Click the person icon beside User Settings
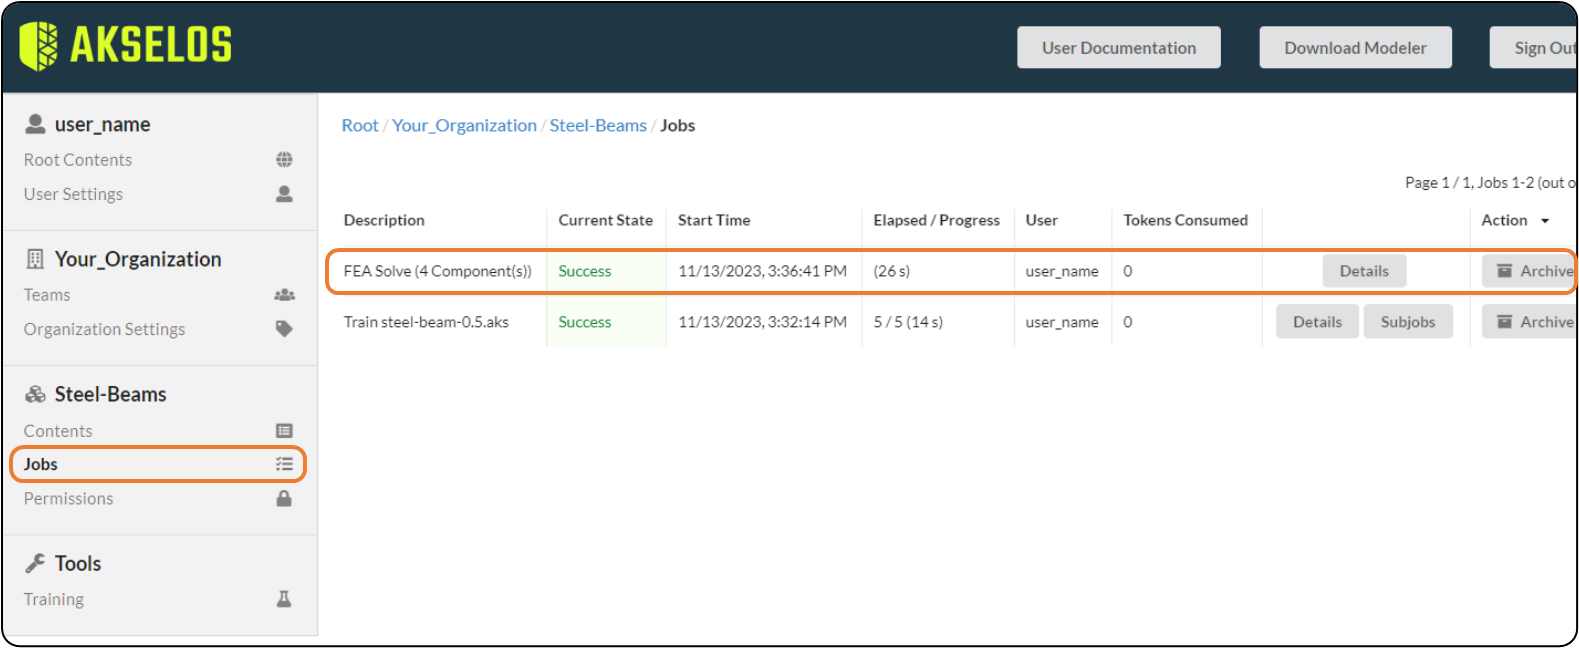 (284, 194)
